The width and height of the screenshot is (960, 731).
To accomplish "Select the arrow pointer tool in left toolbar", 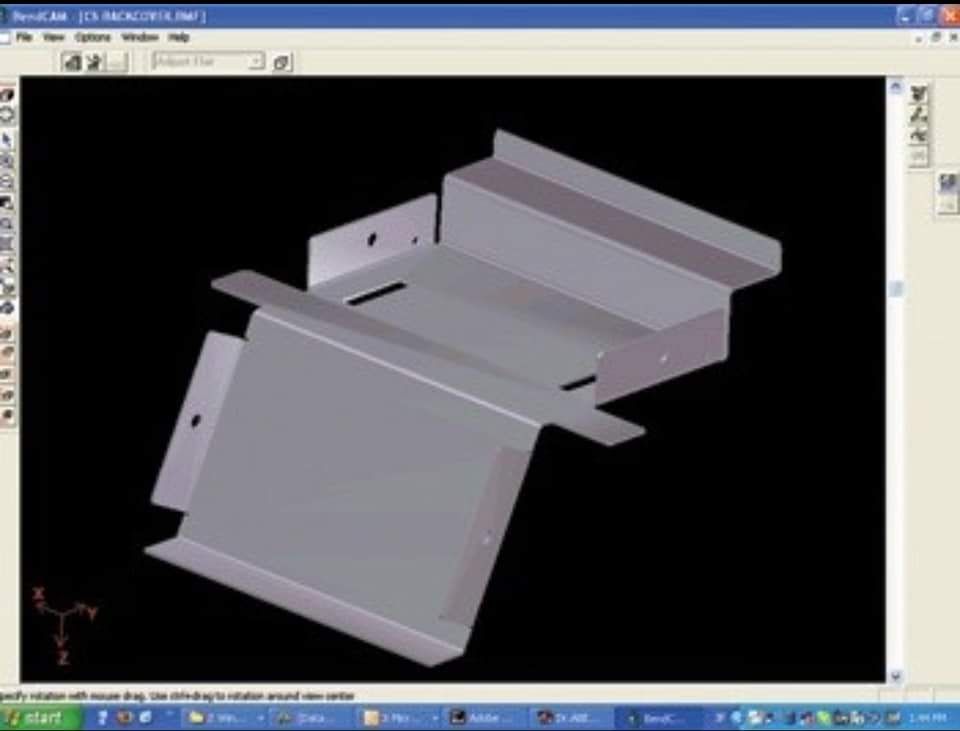I will tap(7, 140).
